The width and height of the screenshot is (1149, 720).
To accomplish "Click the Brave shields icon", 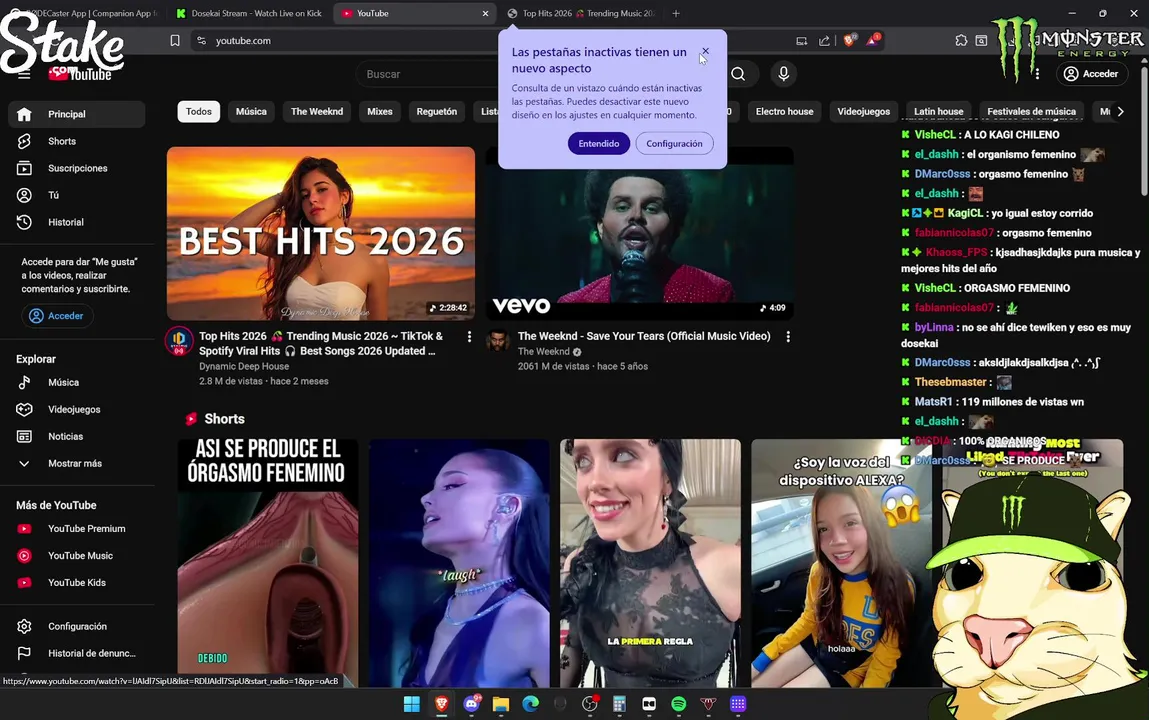I will 849,41.
